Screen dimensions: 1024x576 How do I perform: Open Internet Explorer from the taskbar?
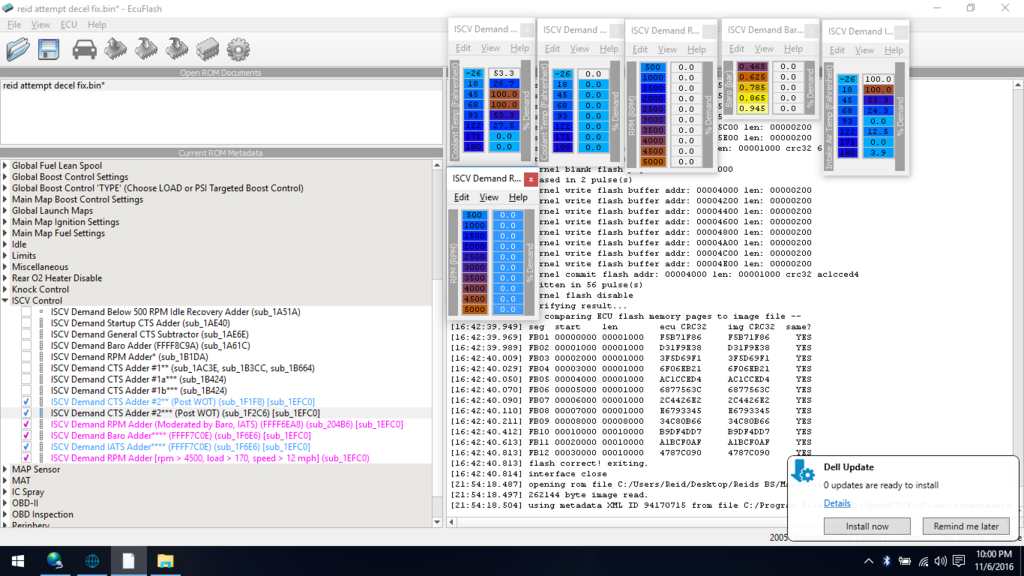pos(92,561)
